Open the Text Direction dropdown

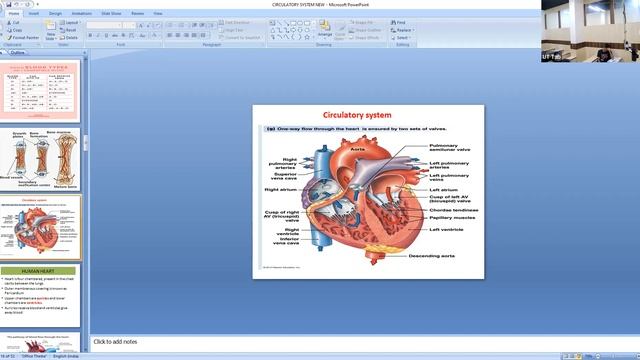click(x=236, y=23)
